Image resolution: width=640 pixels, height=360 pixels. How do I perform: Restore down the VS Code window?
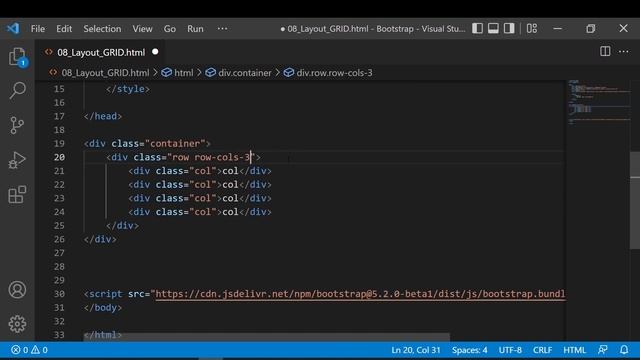click(590, 29)
